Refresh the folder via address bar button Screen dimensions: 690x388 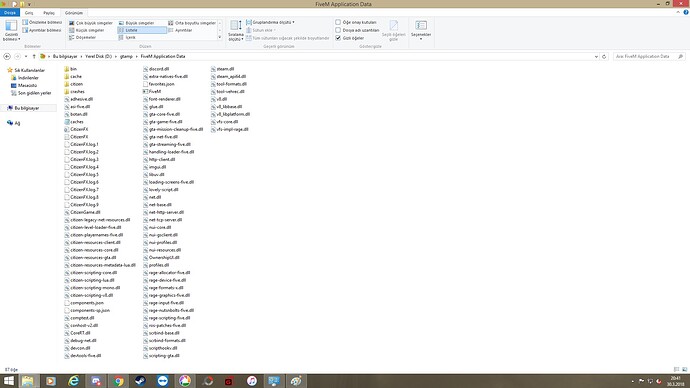[604, 57]
